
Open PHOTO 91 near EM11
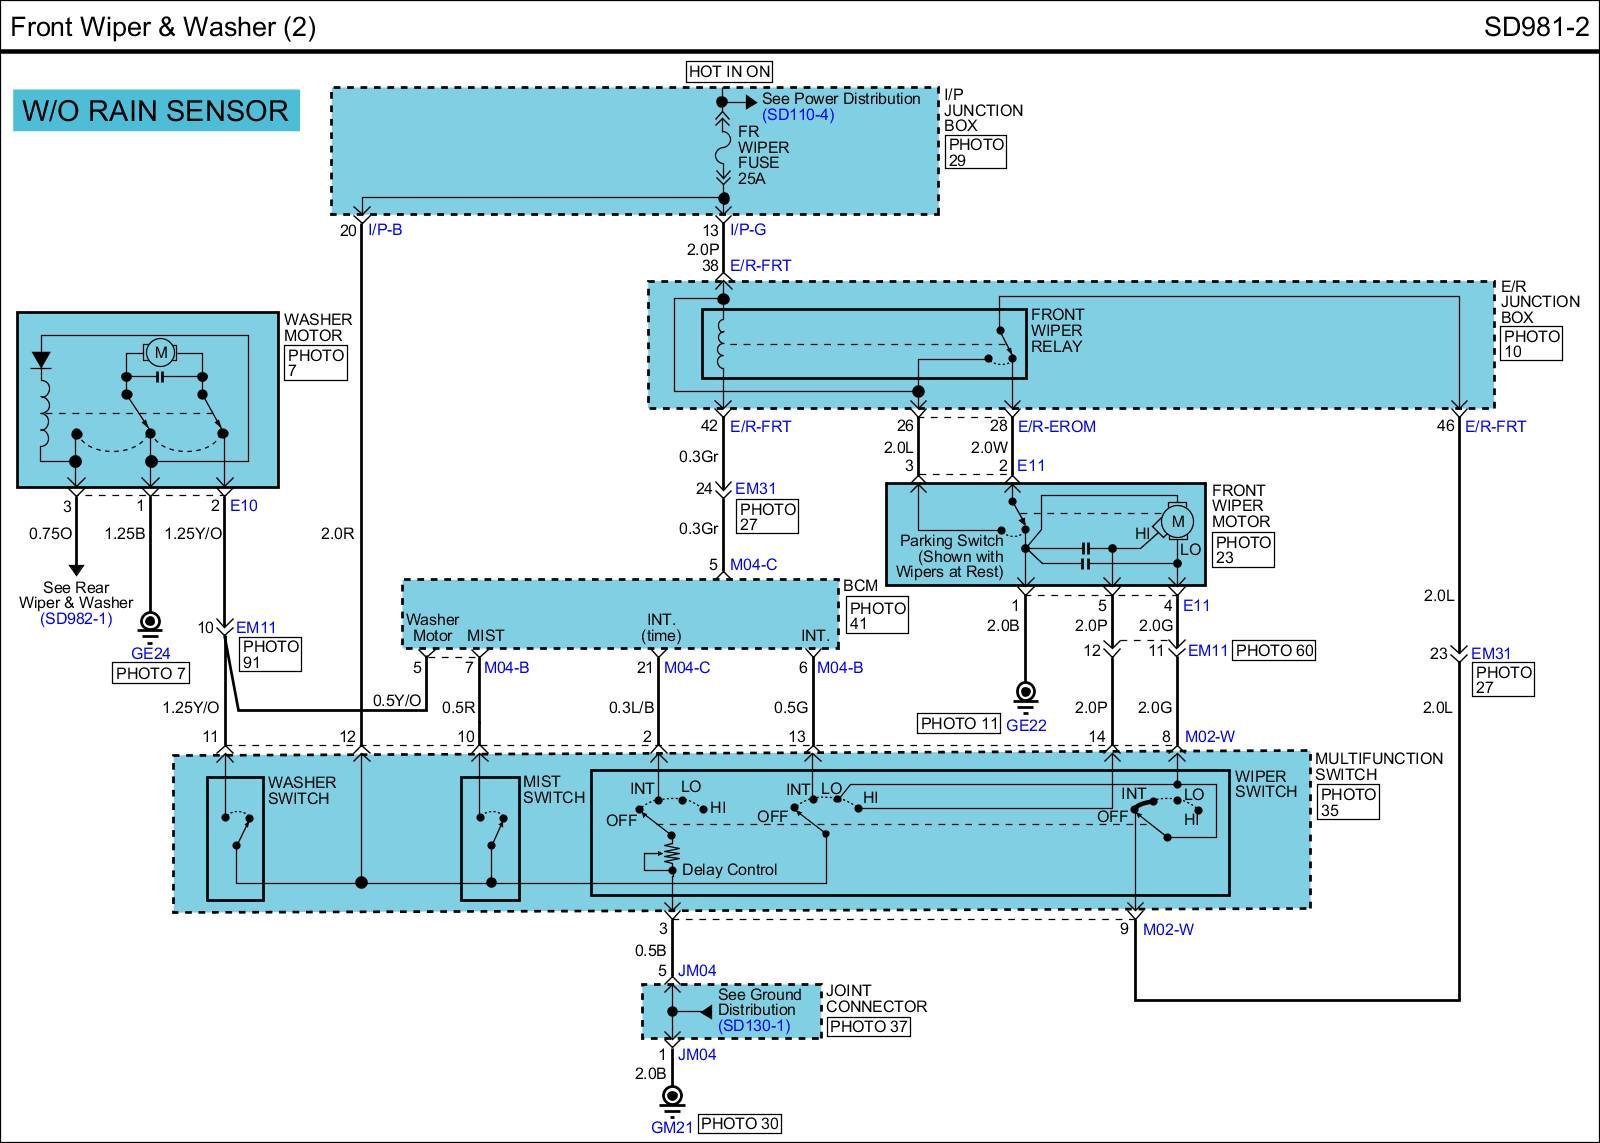270,654
